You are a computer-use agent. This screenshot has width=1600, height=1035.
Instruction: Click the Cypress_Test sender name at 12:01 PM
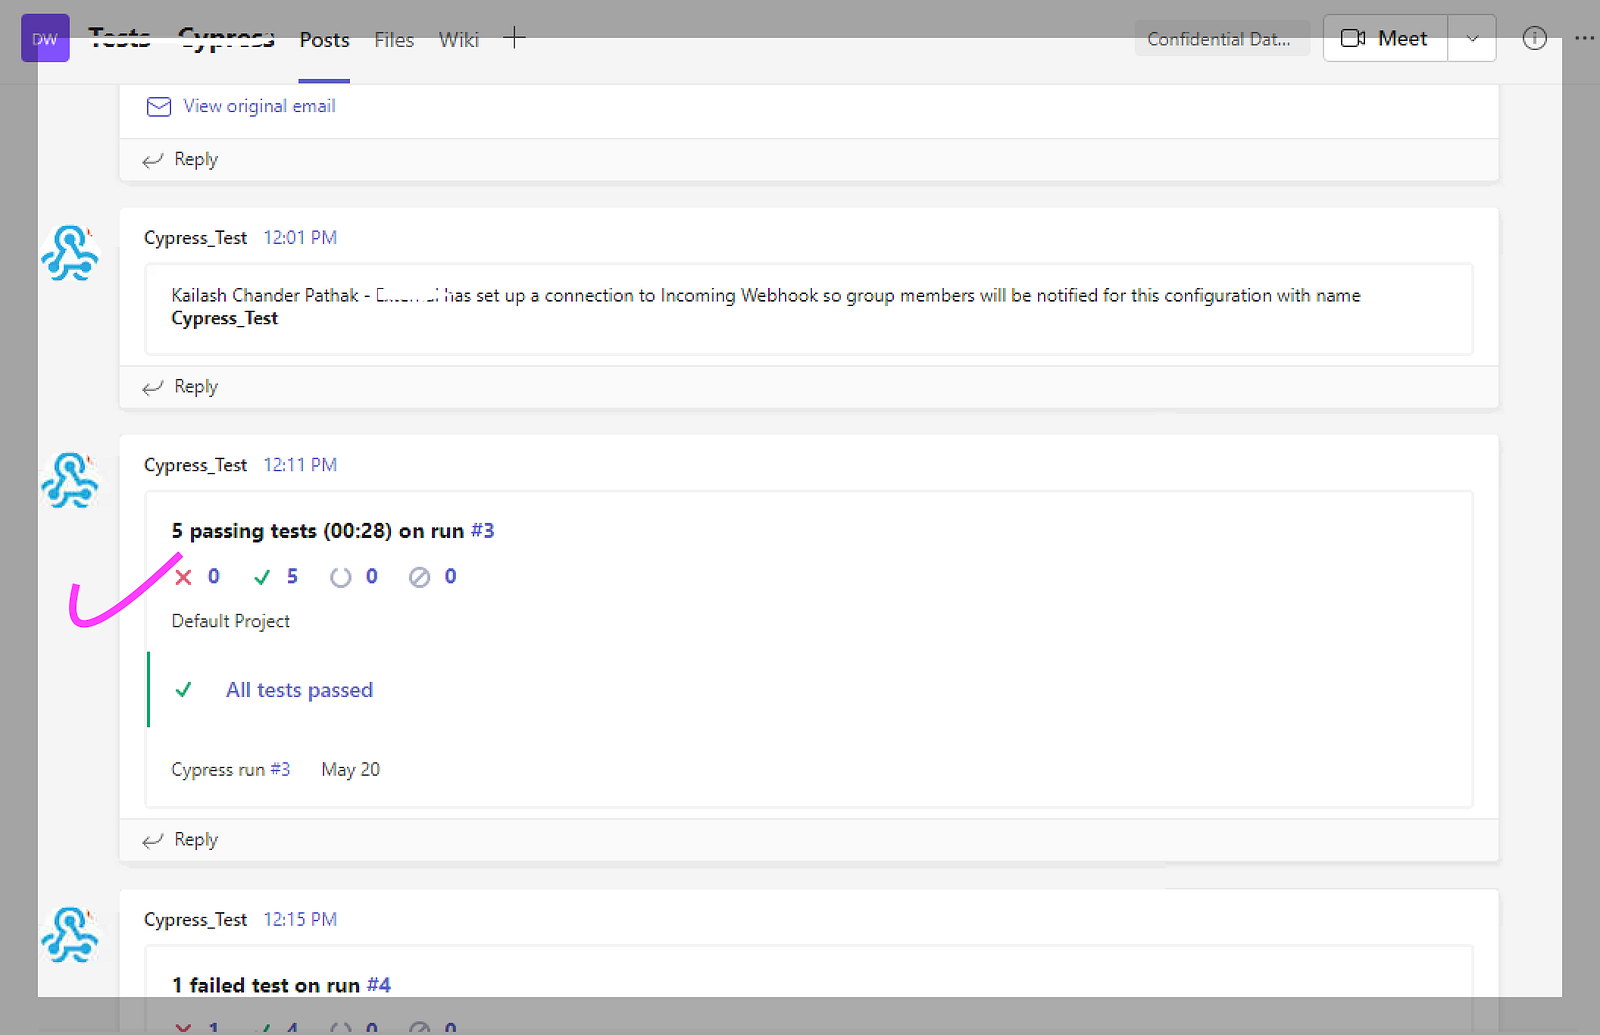coord(195,238)
